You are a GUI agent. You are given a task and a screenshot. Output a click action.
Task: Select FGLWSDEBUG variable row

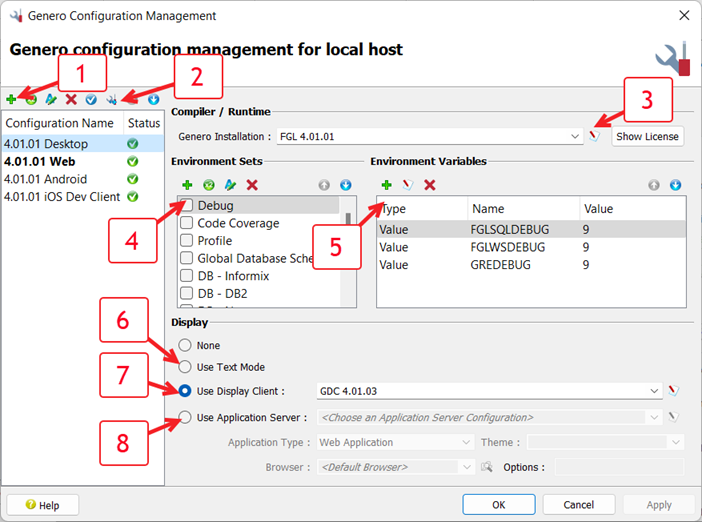point(531,247)
